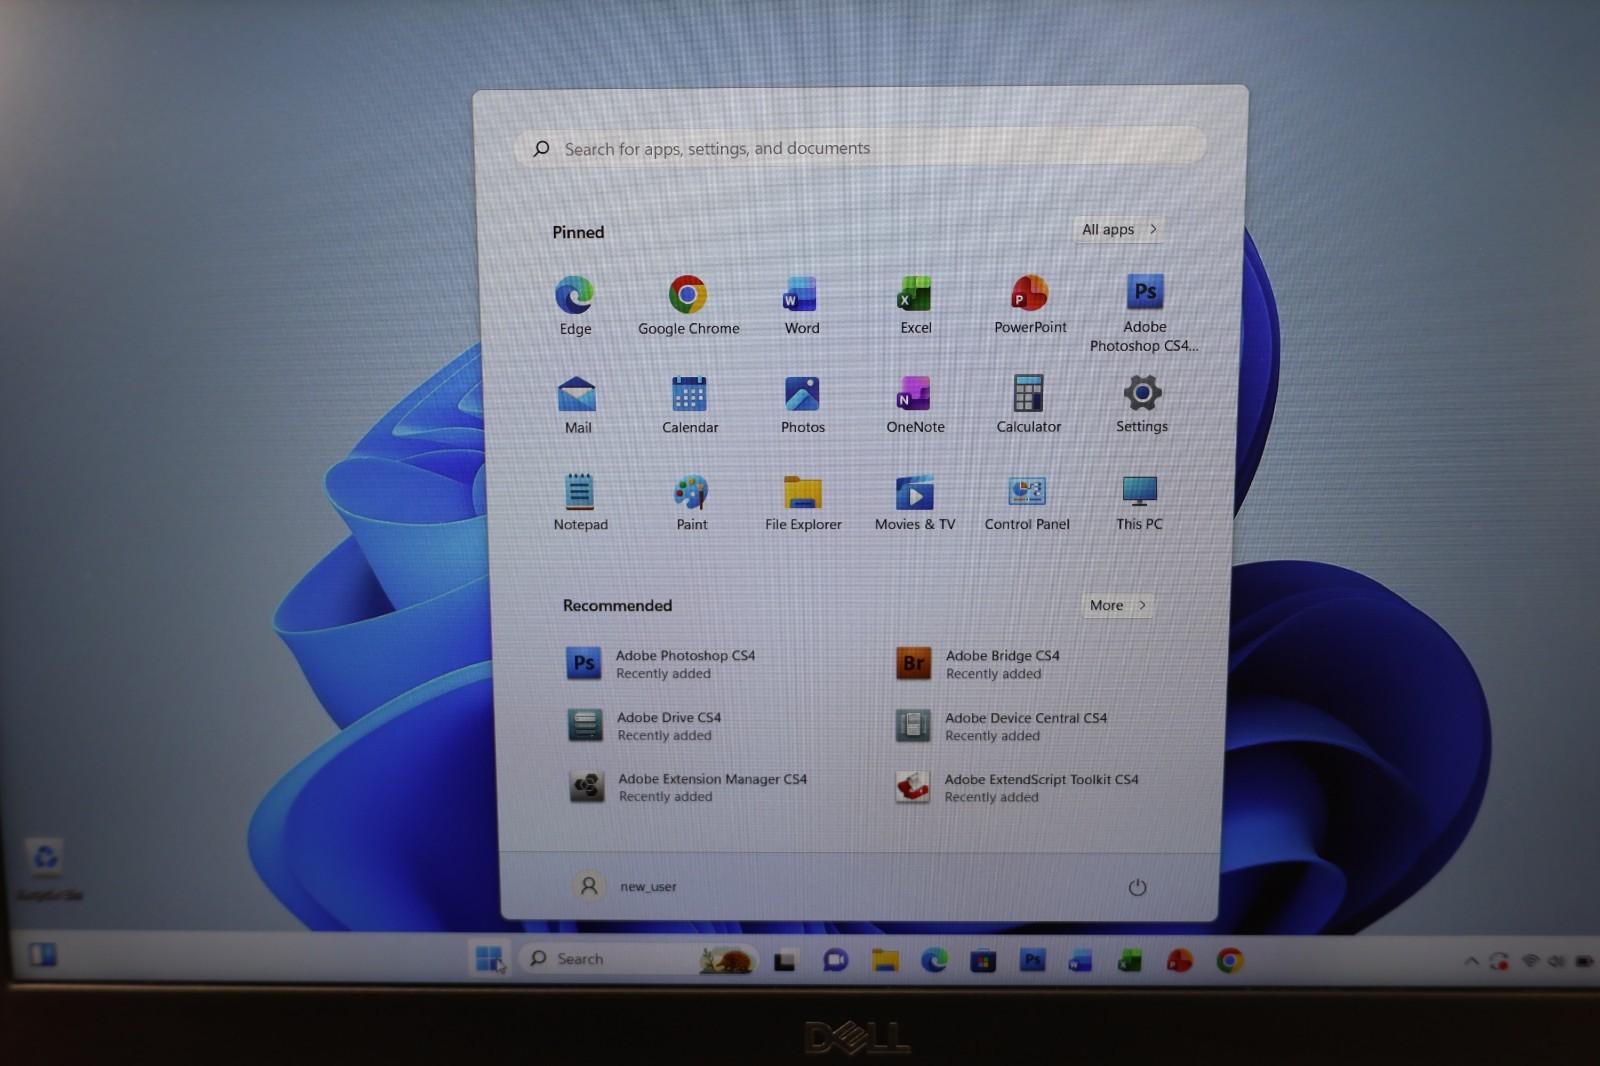Open the Calendar app
The height and width of the screenshot is (1066, 1600).
690,405
